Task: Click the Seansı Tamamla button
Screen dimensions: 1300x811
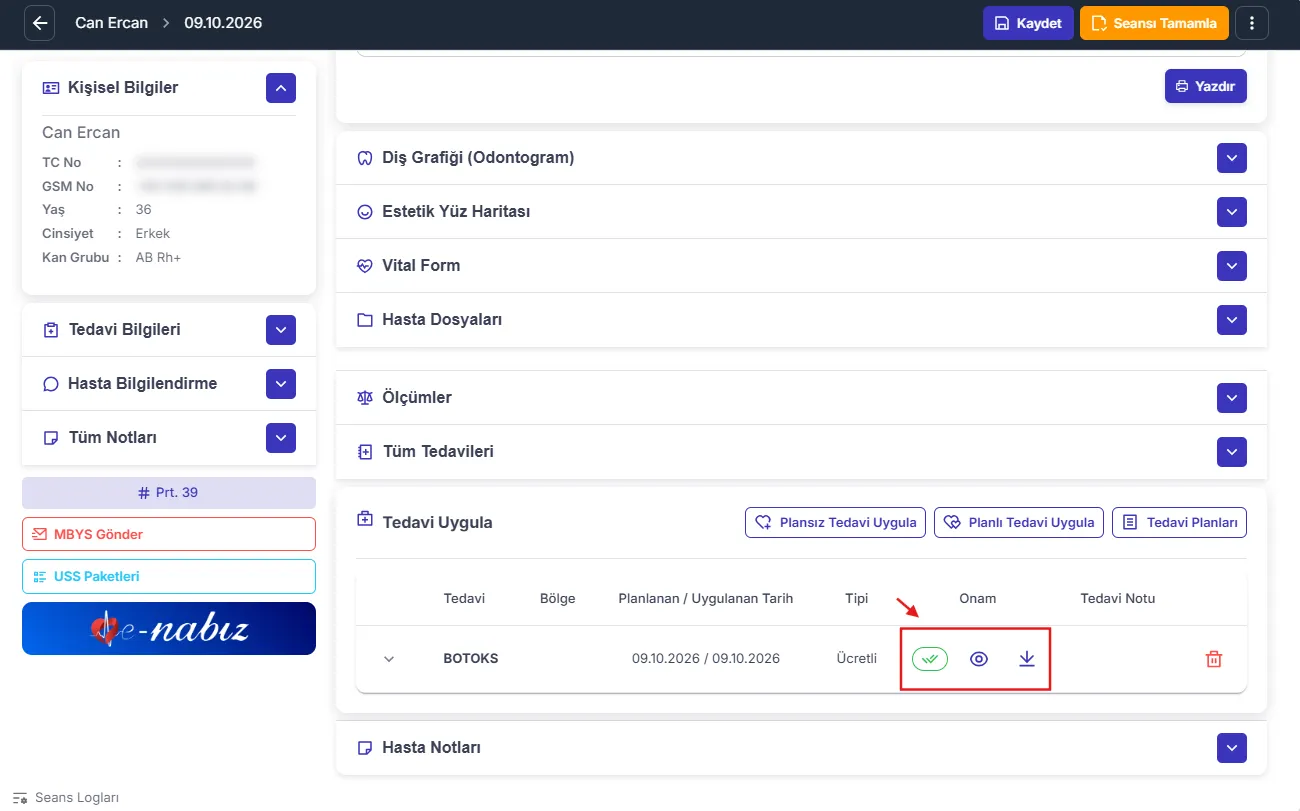Action: tap(1154, 23)
